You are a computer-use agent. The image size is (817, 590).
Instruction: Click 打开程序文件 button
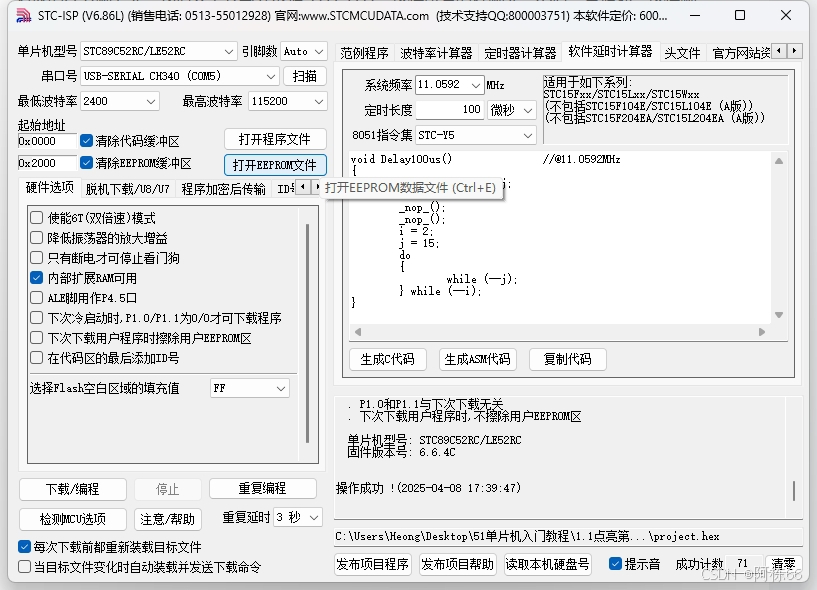(x=275, y=139)
